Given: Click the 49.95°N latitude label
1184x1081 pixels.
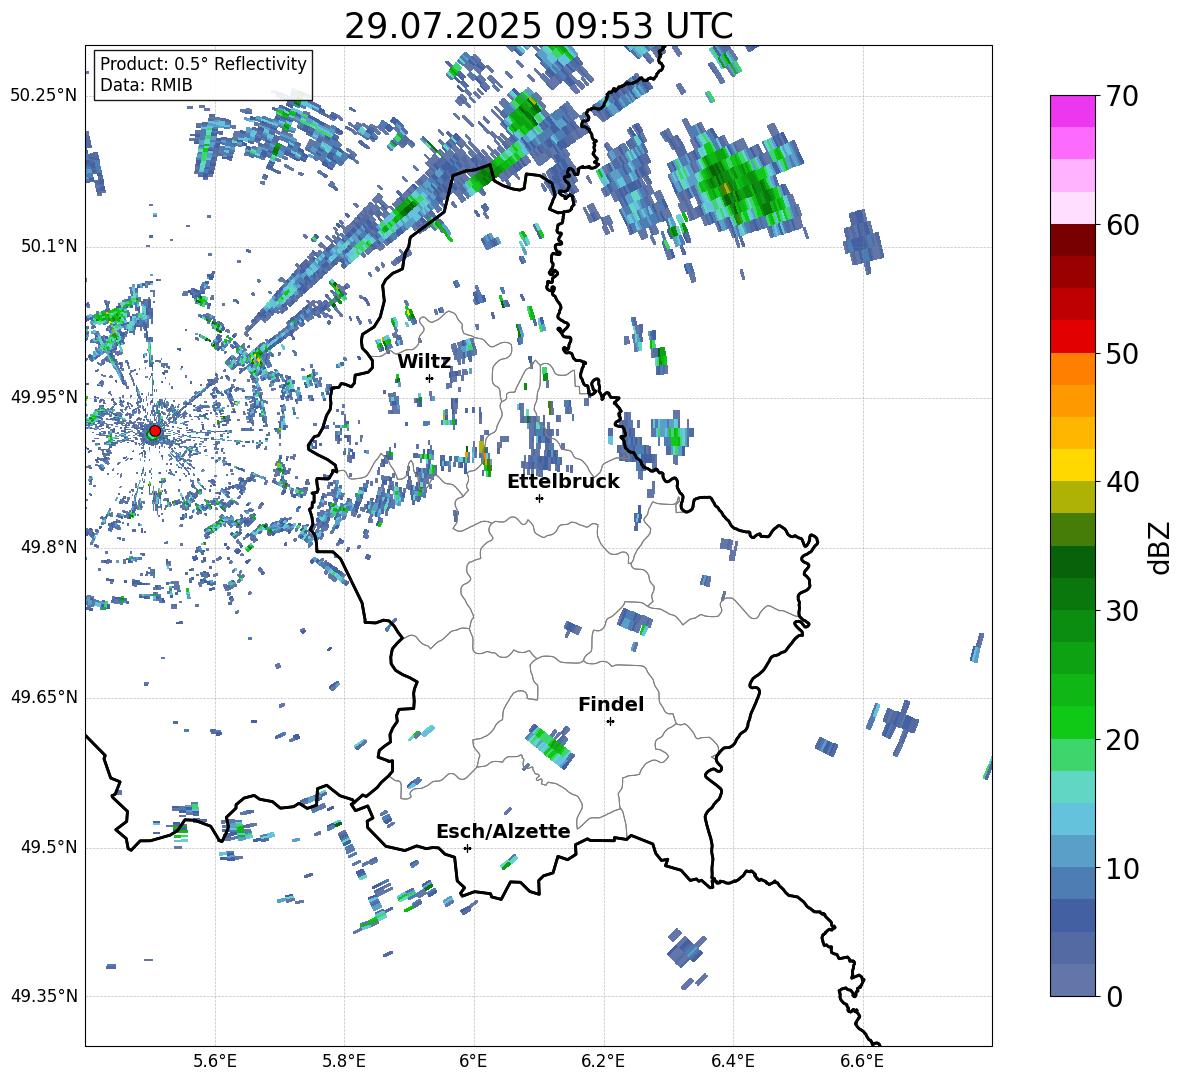Looking at the screenshot, I should [44, 397].
